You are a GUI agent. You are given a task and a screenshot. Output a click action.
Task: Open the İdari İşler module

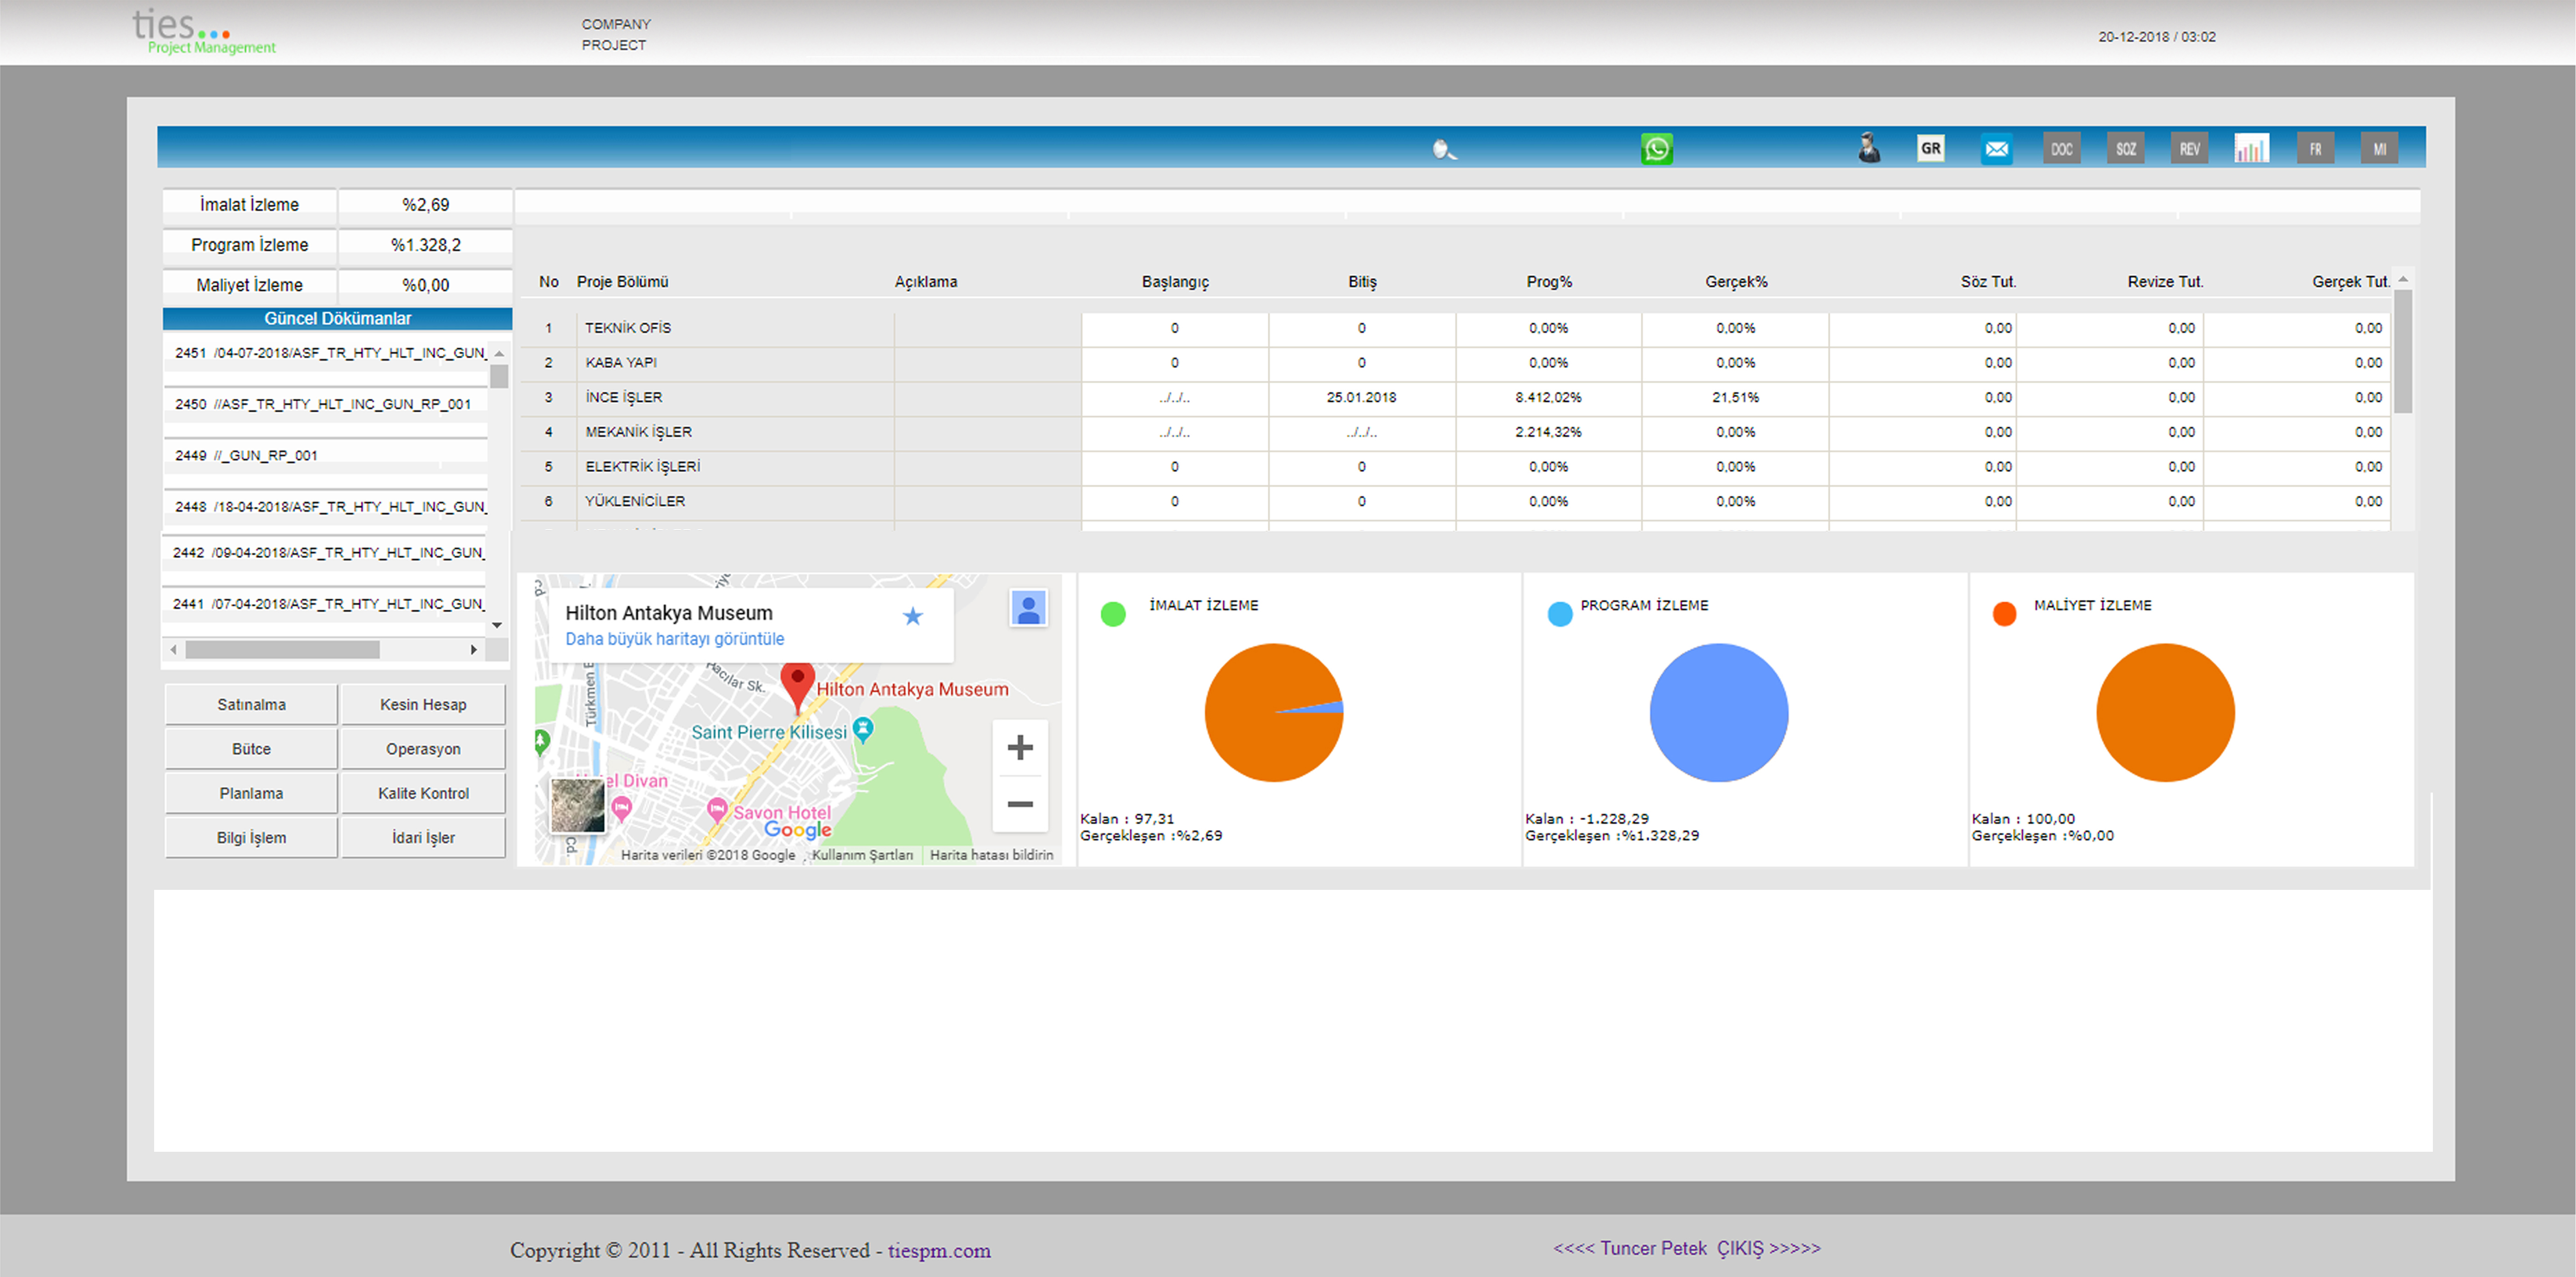tap(423, 838)
